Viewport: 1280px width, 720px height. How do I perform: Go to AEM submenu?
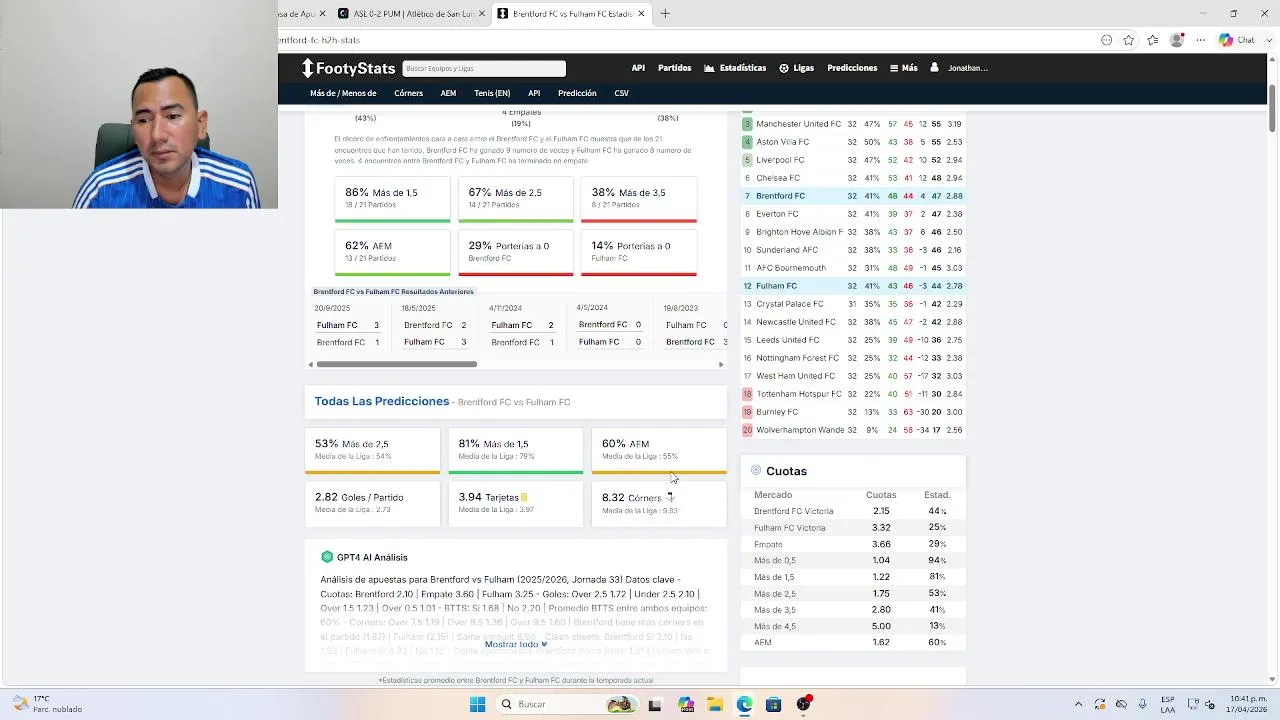[x=448, y=93]
